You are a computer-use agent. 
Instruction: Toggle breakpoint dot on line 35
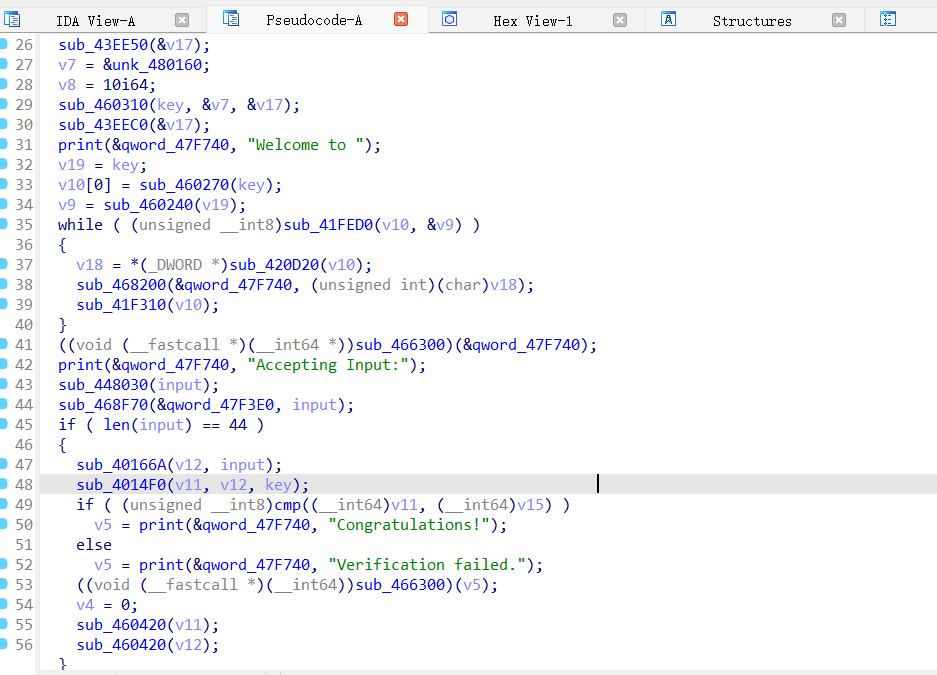pyautogui.click(x=4, y=224)
